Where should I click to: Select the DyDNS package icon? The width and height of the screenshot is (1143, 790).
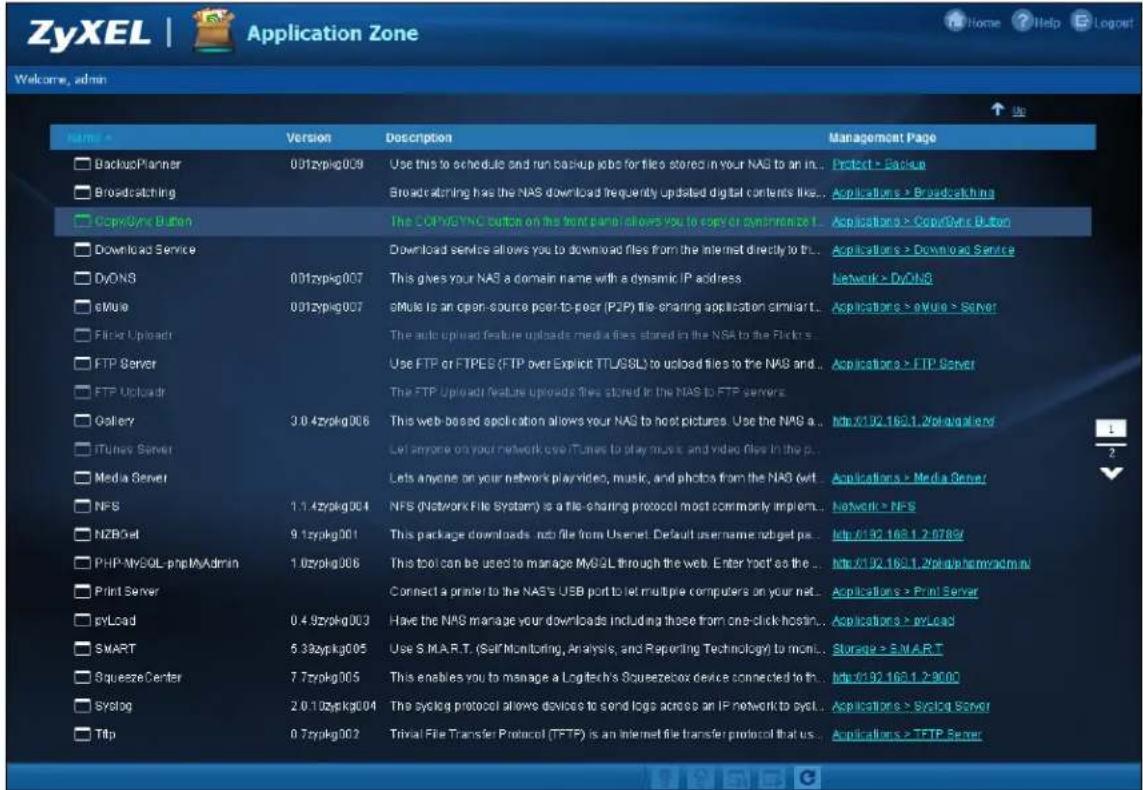82,278
